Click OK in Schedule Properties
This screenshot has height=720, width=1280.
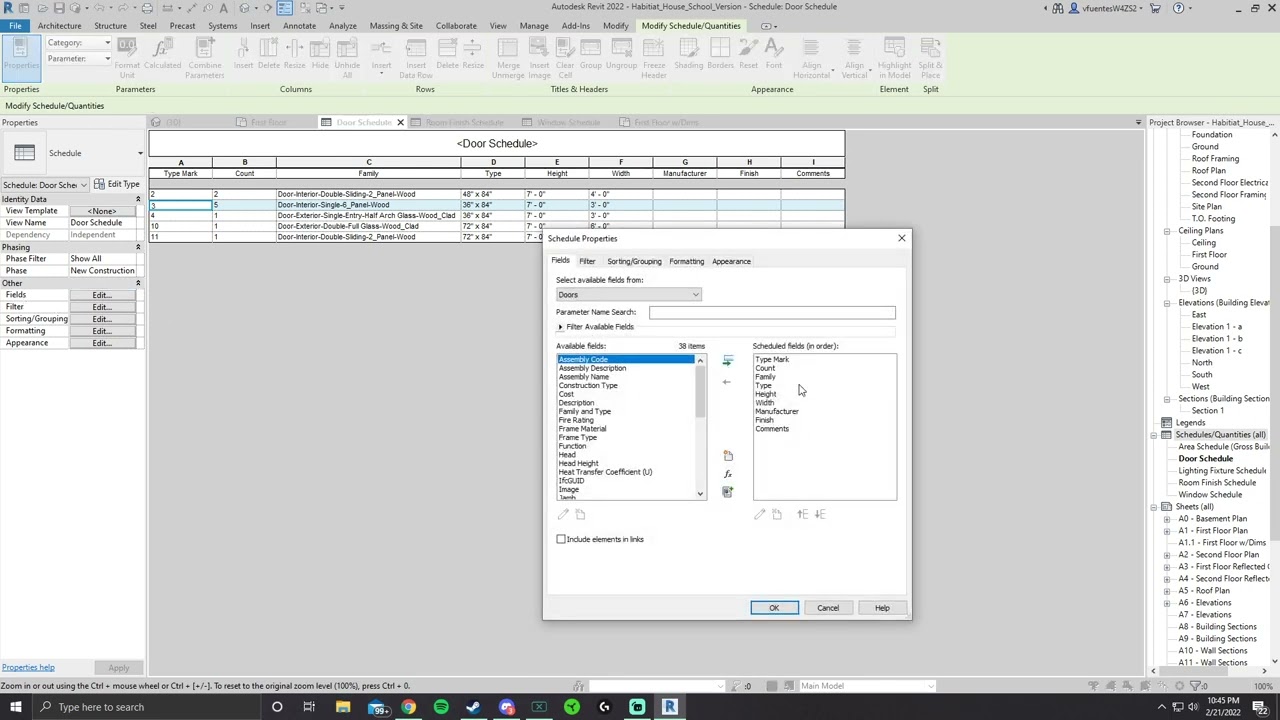774,608
